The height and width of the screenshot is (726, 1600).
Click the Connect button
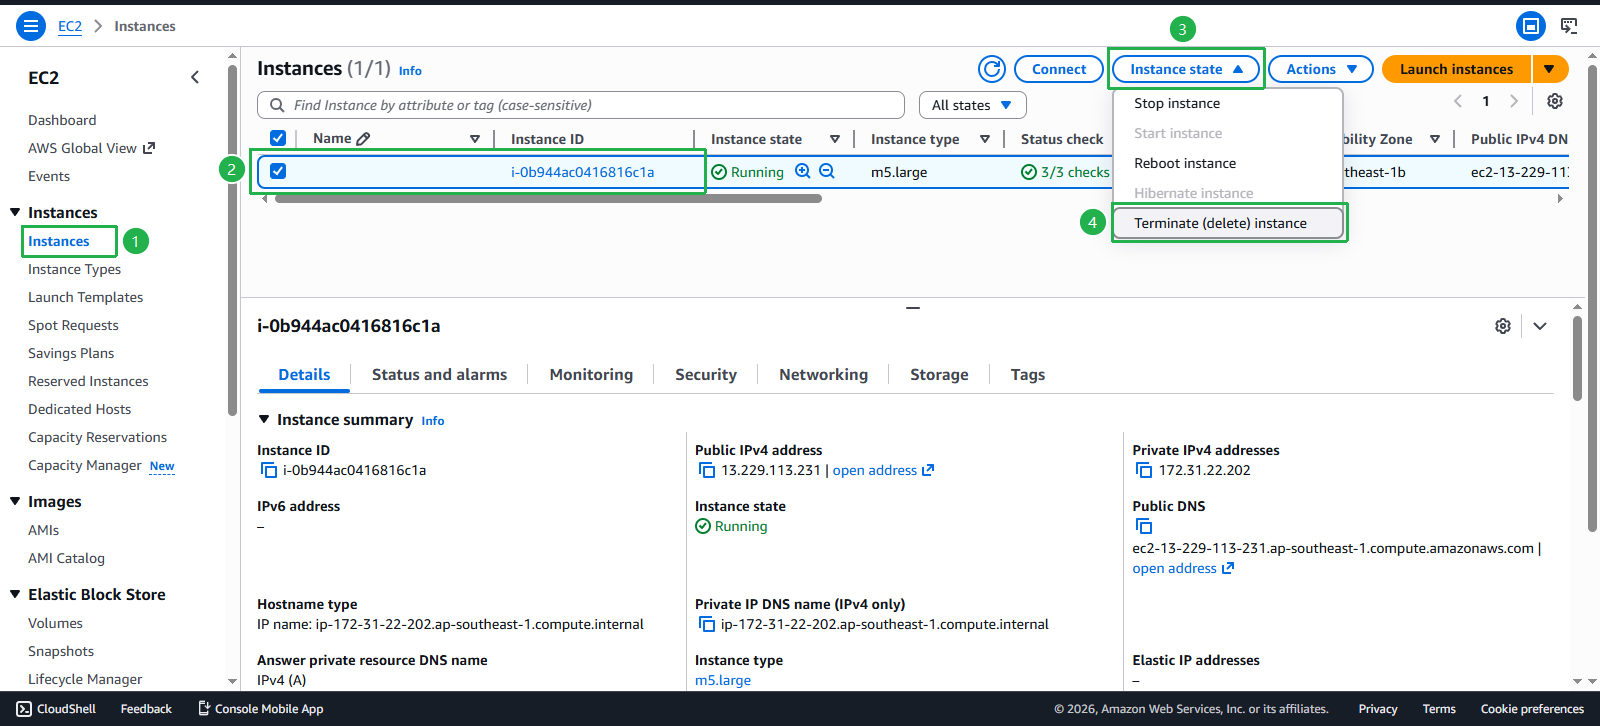point(1059,69)
